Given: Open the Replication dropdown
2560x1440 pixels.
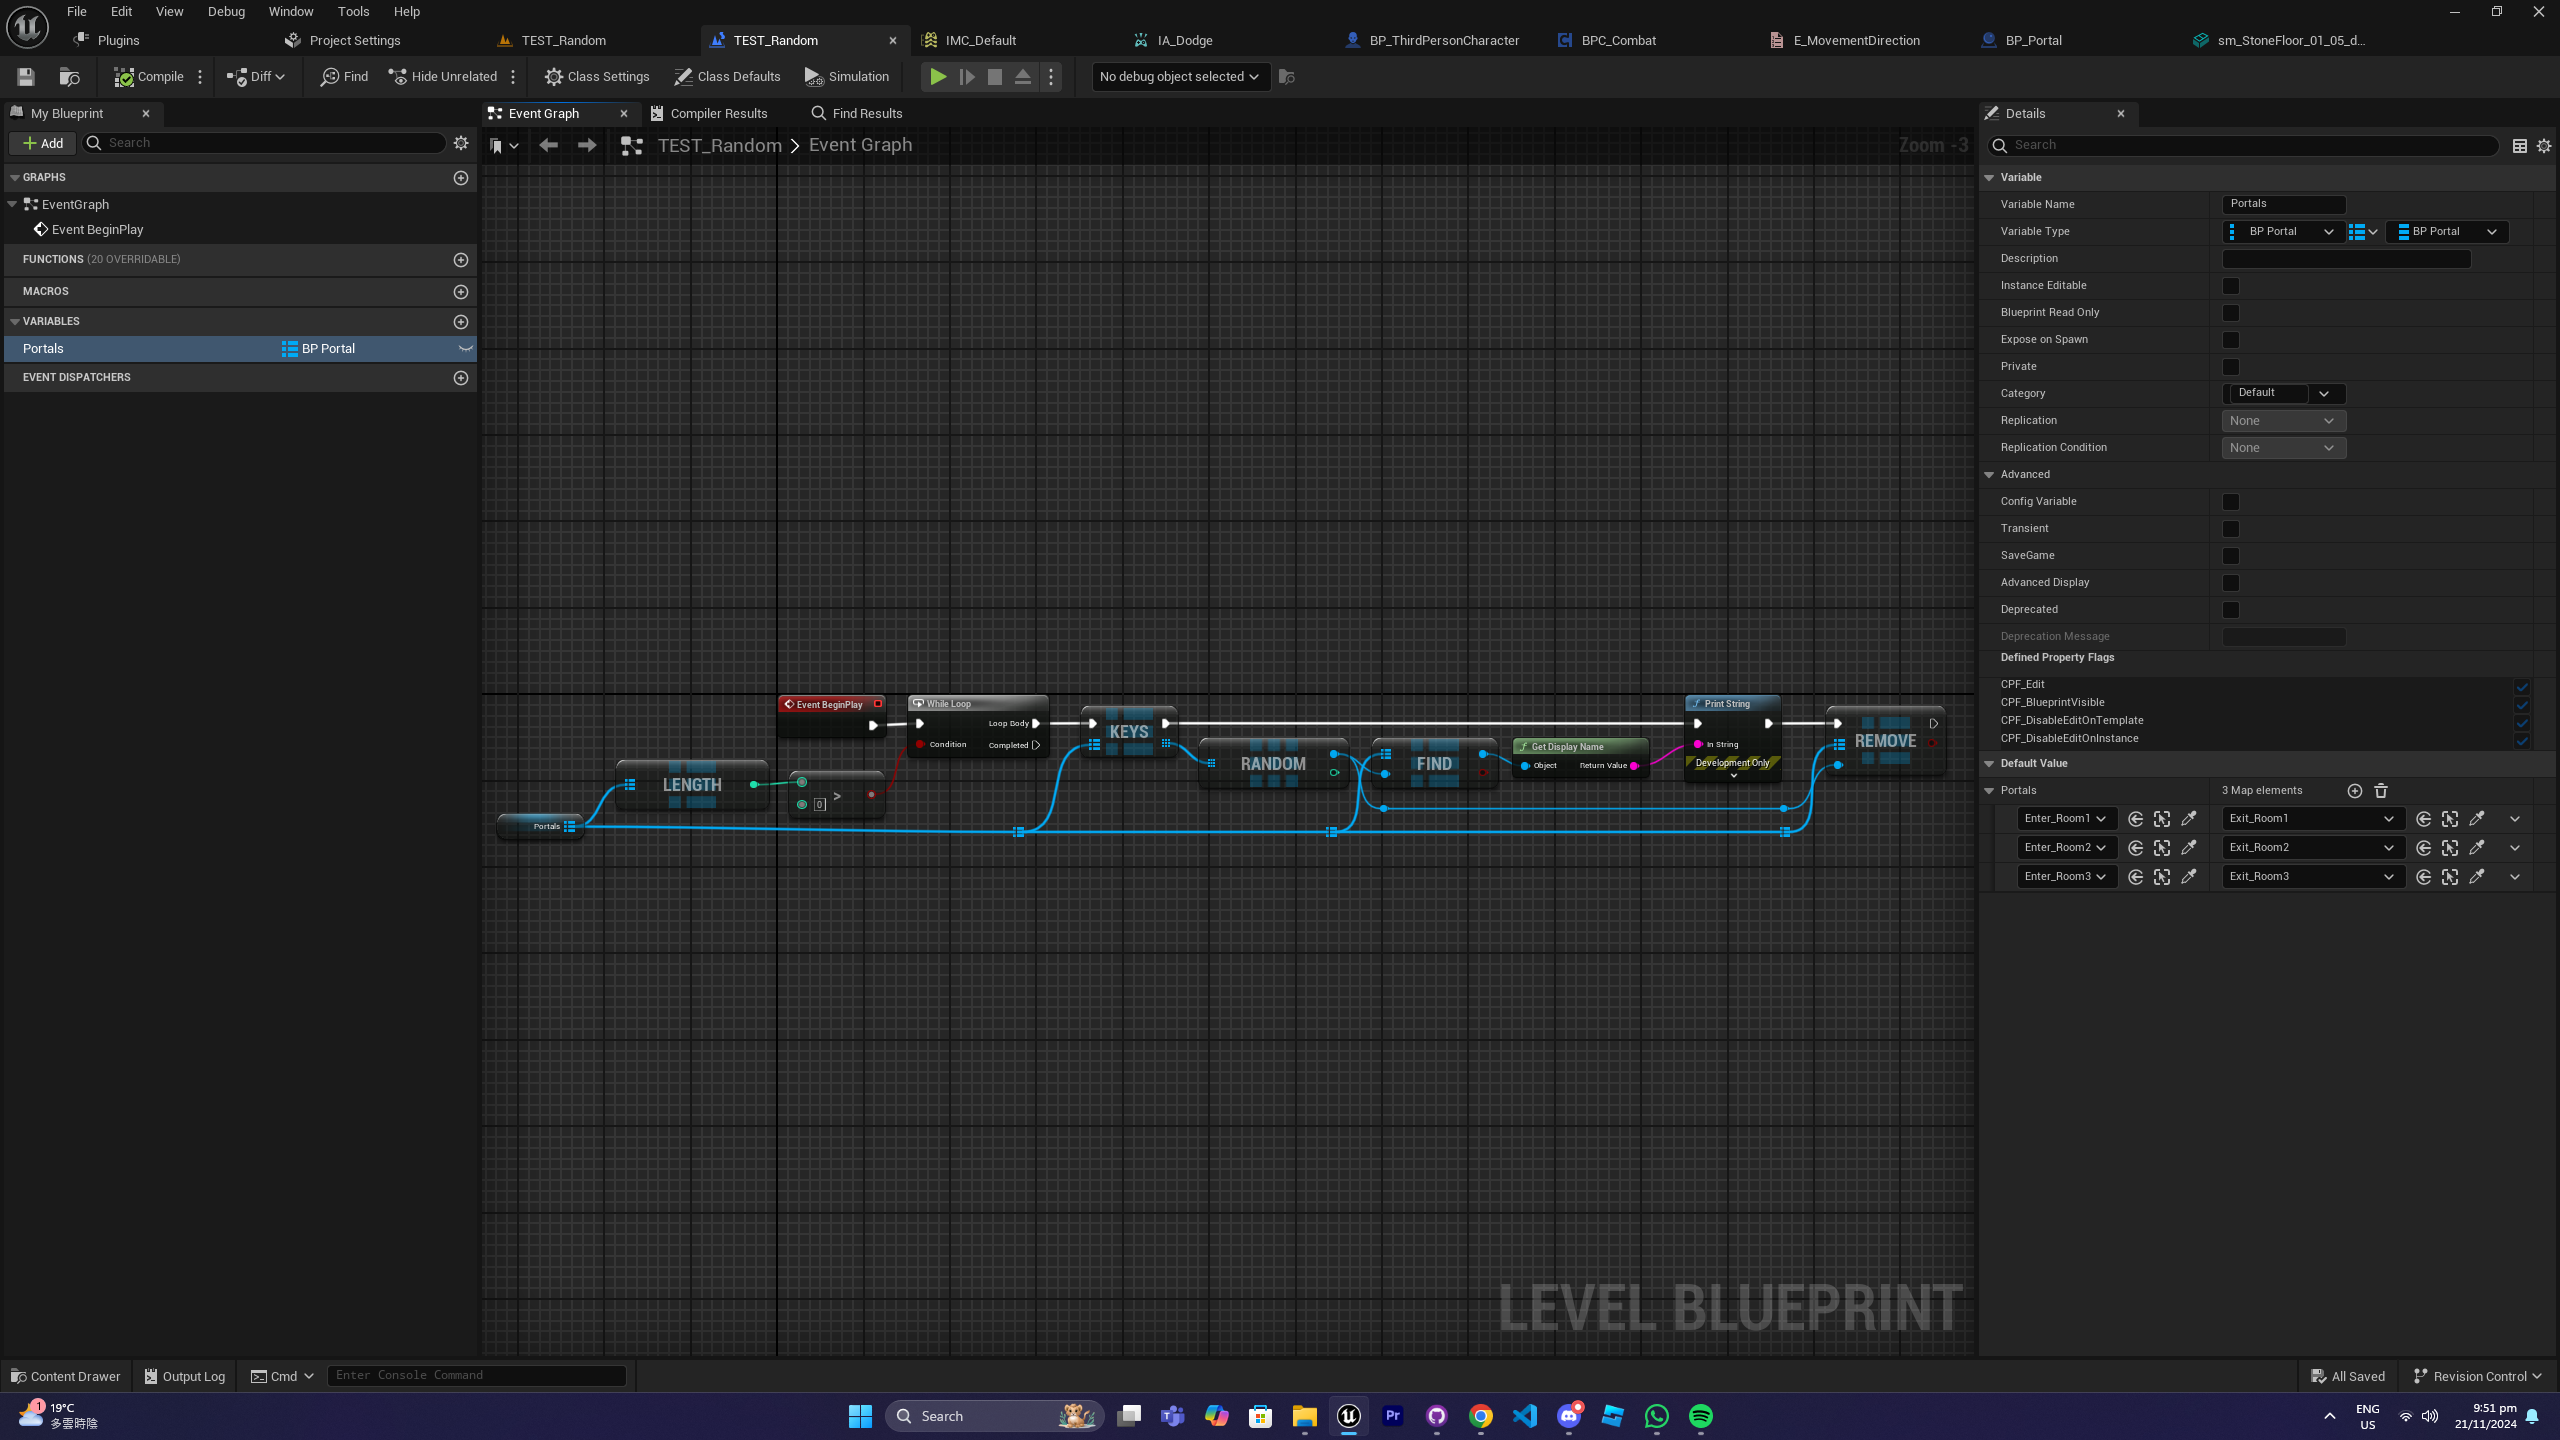Looking at the screenshot, I should [x=2283, y=421].
